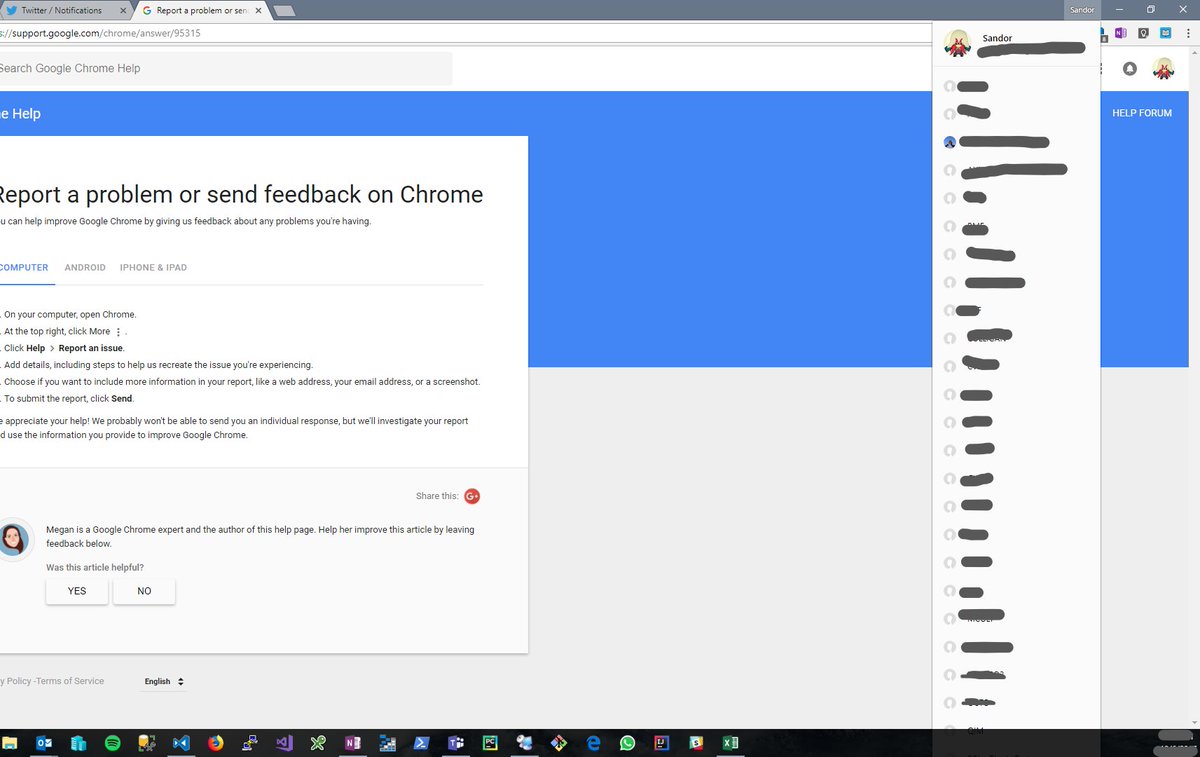This screenshot has width=1200, height=757.
Task: Open Firefox from the taskbar
Action: click(216, 743)
